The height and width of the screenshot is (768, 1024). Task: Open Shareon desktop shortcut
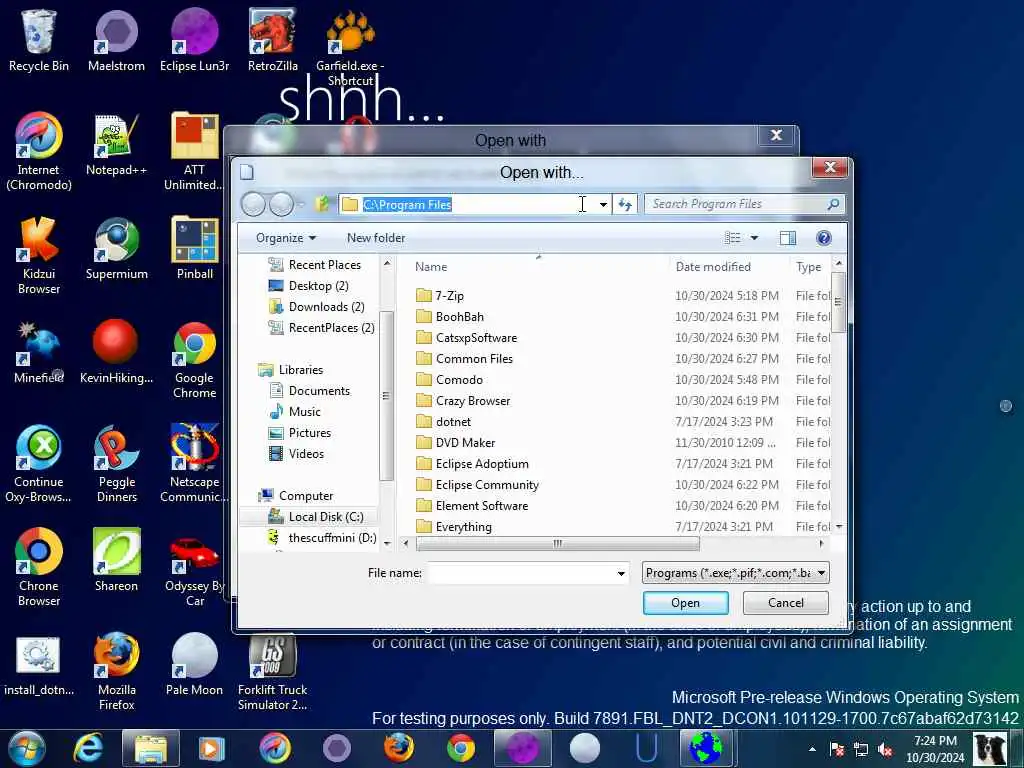pyautogui.click(x=116, y=560)
